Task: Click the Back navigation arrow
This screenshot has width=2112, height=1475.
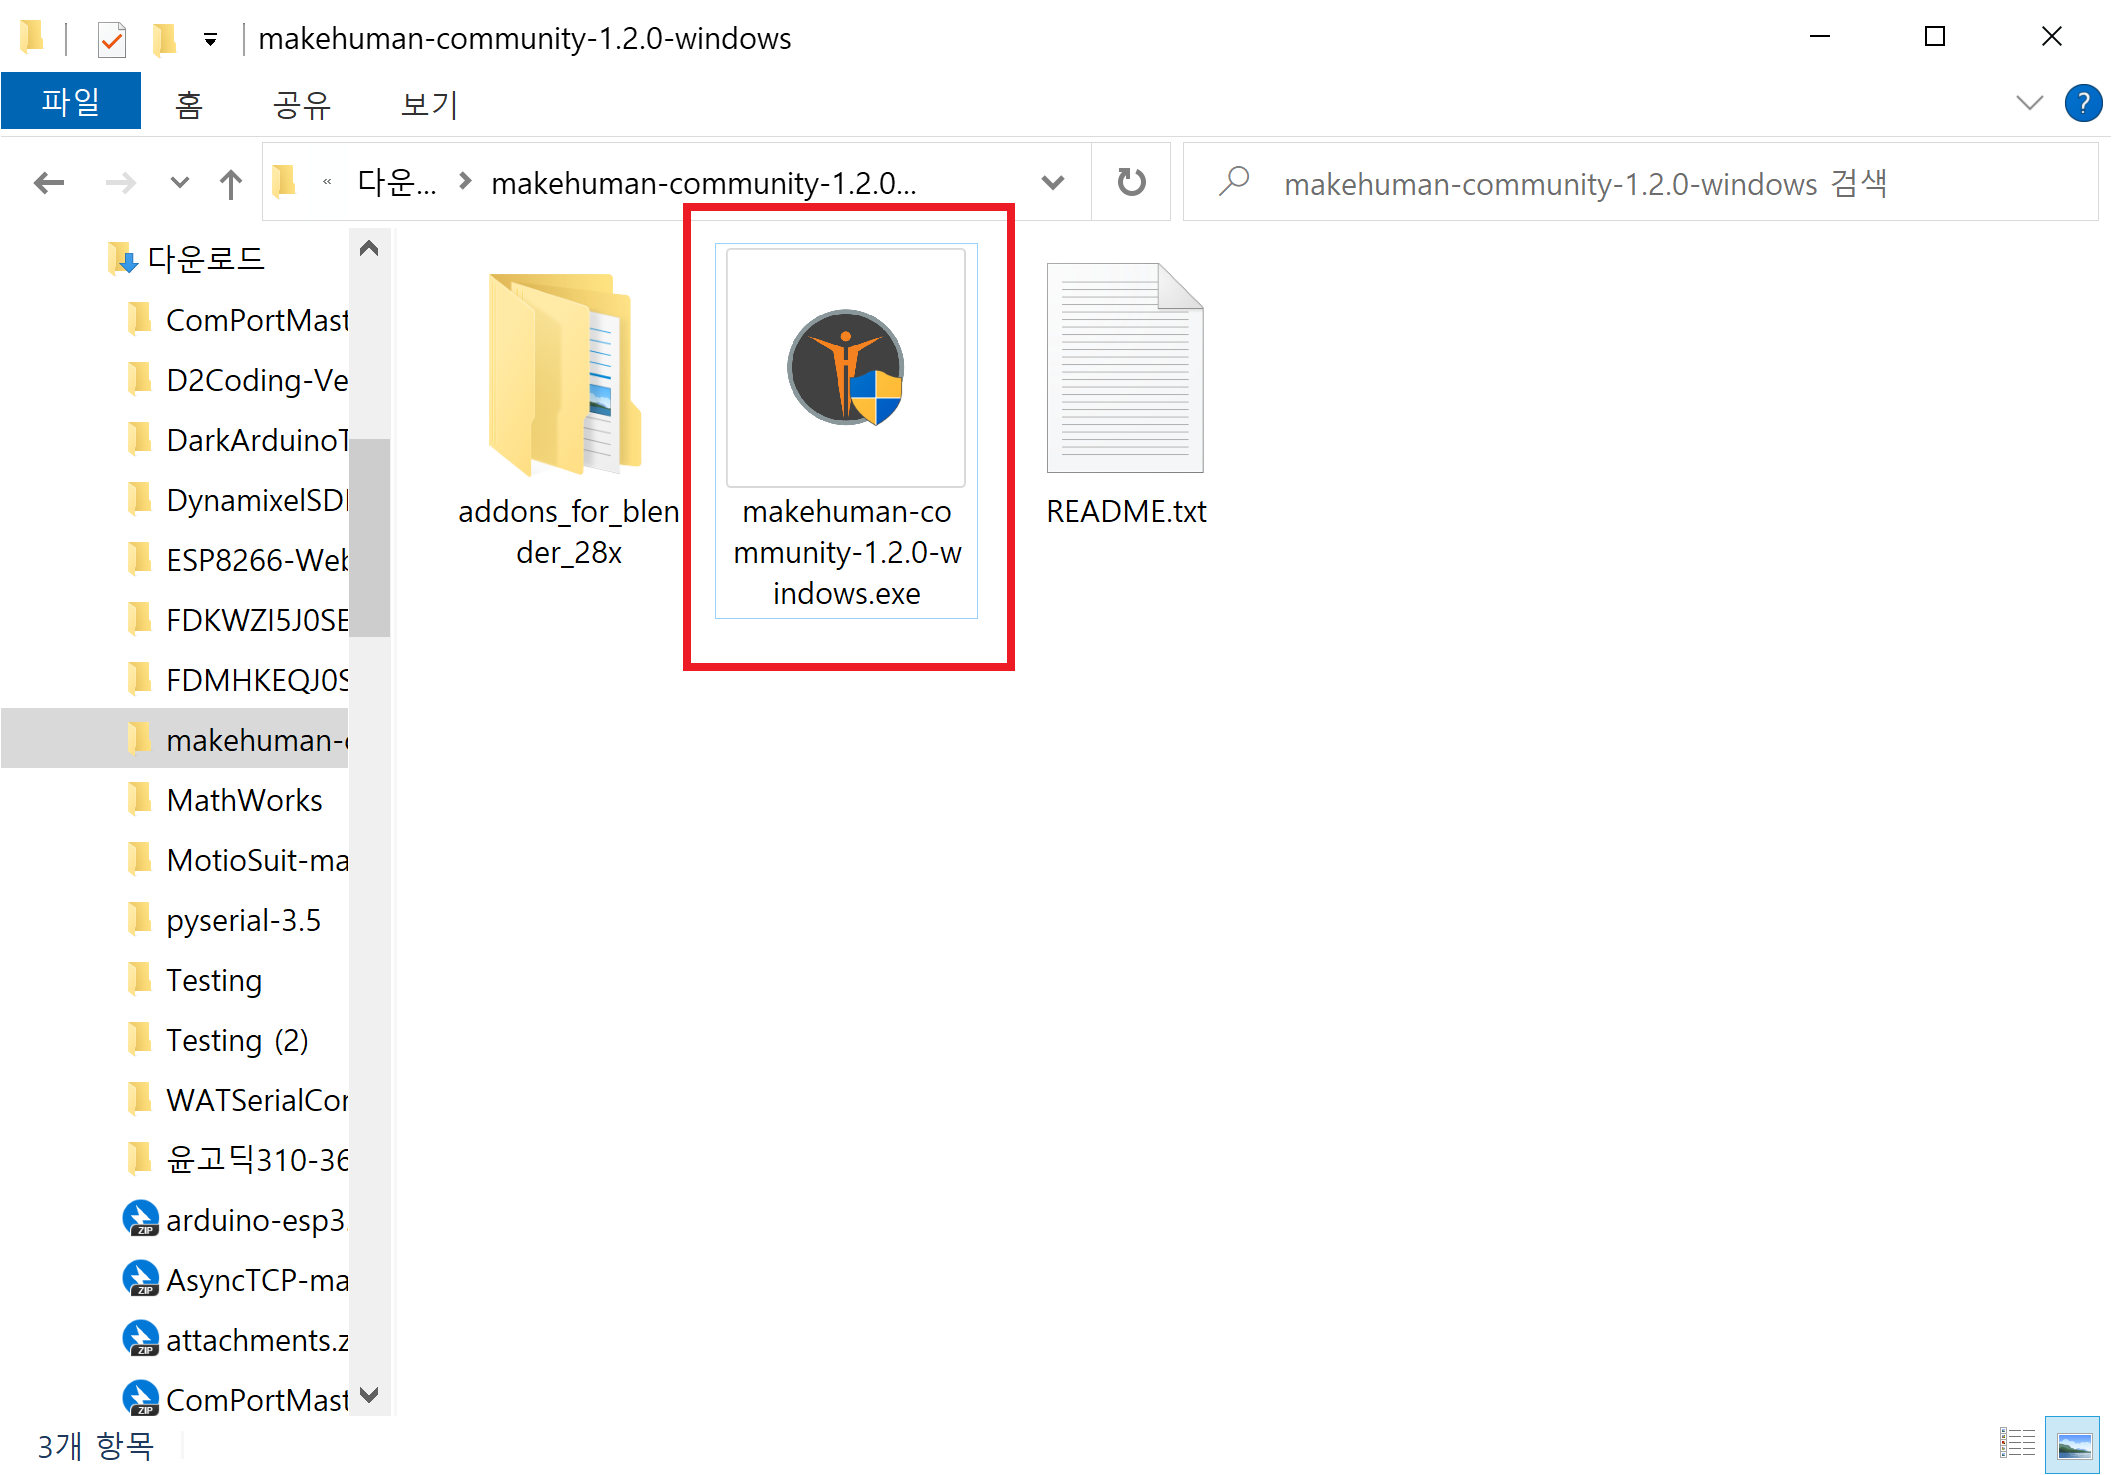Action: pos(48,183)
